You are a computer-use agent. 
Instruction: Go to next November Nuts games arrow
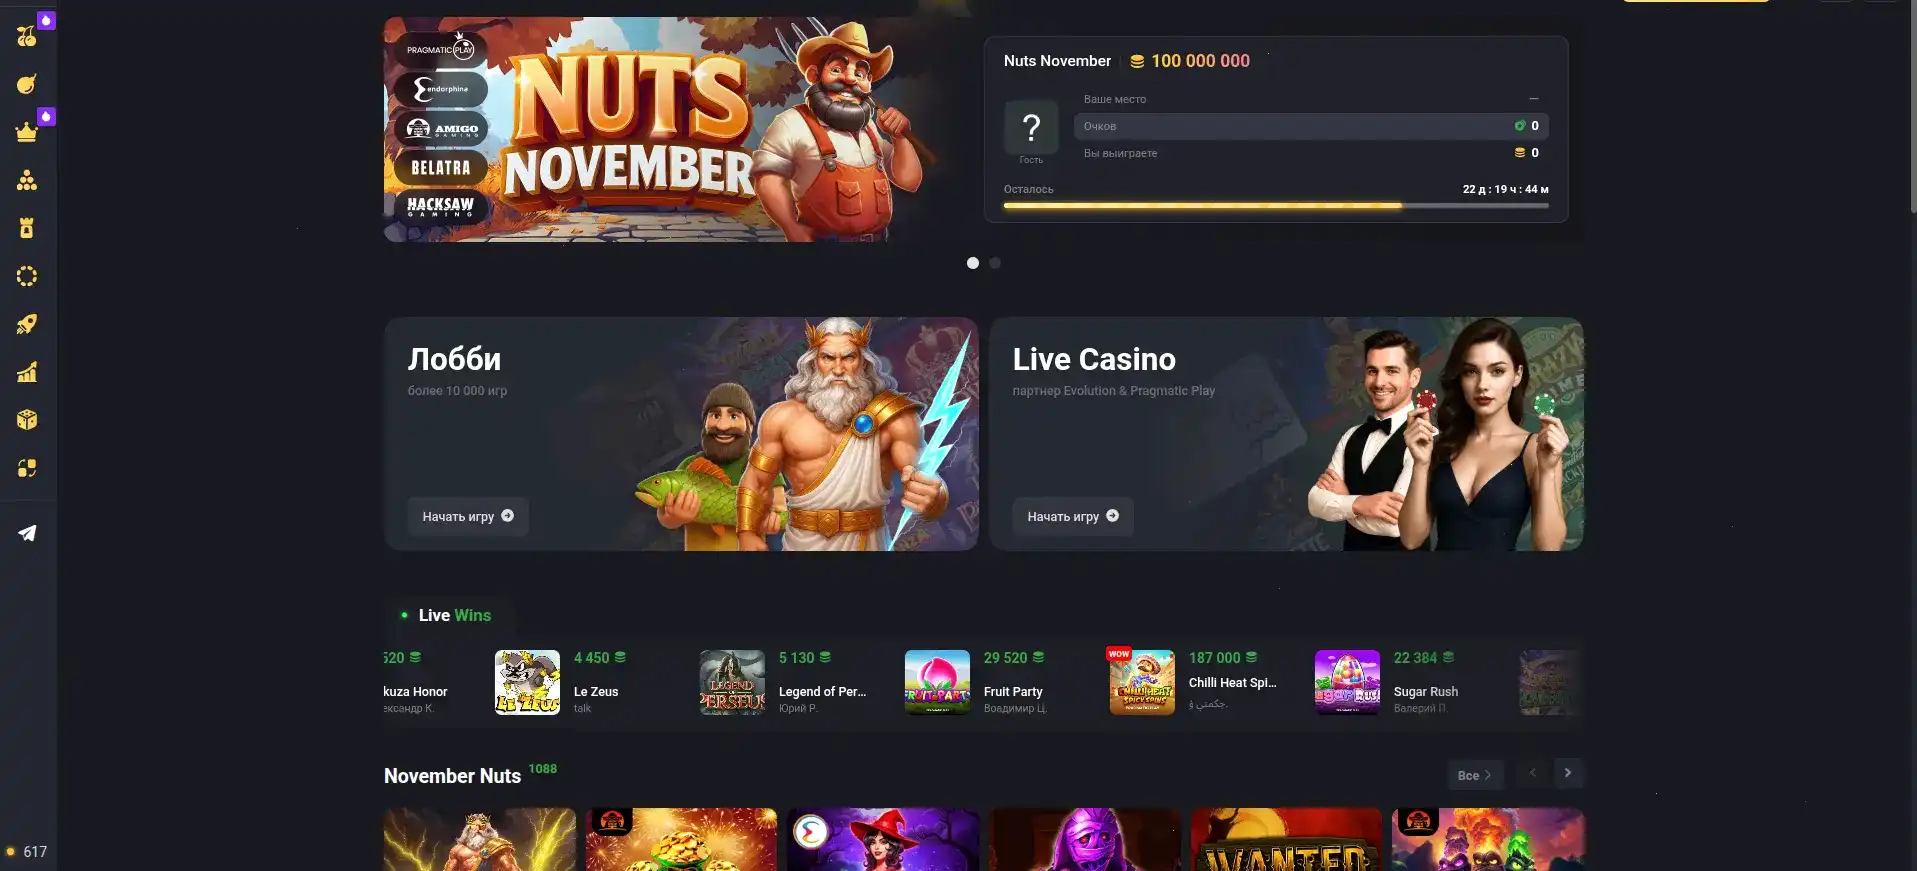coord(1568,773)
